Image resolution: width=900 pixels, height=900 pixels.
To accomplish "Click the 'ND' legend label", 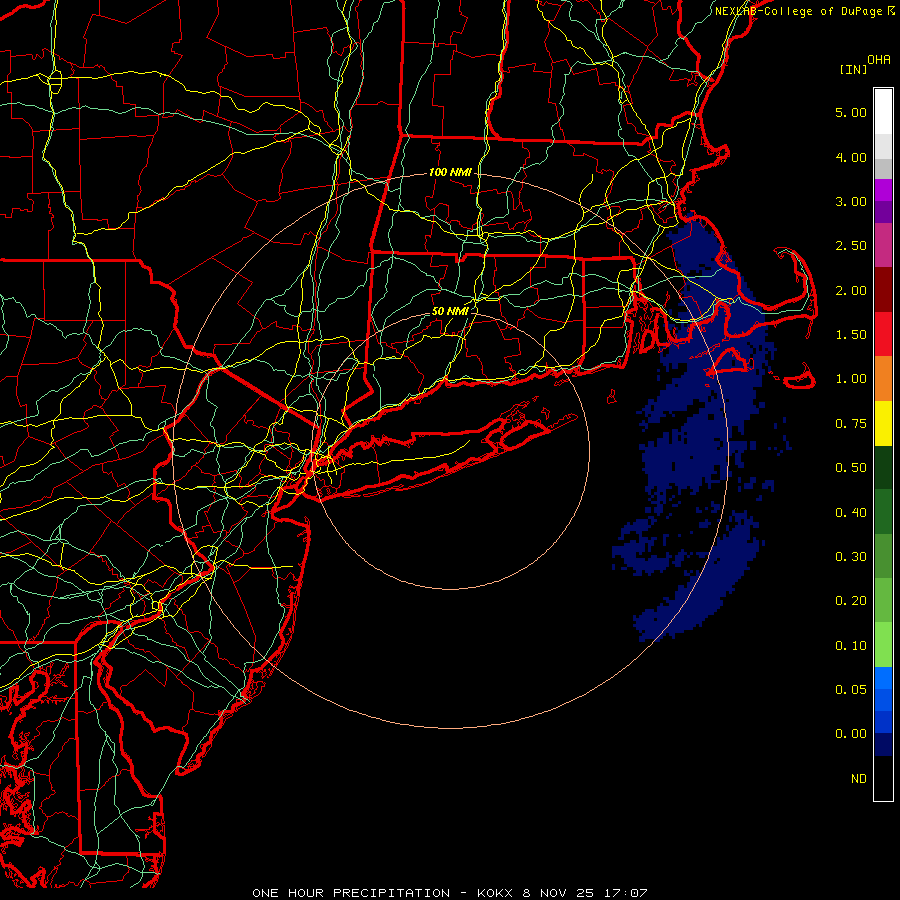I will [x=859, y=779].
